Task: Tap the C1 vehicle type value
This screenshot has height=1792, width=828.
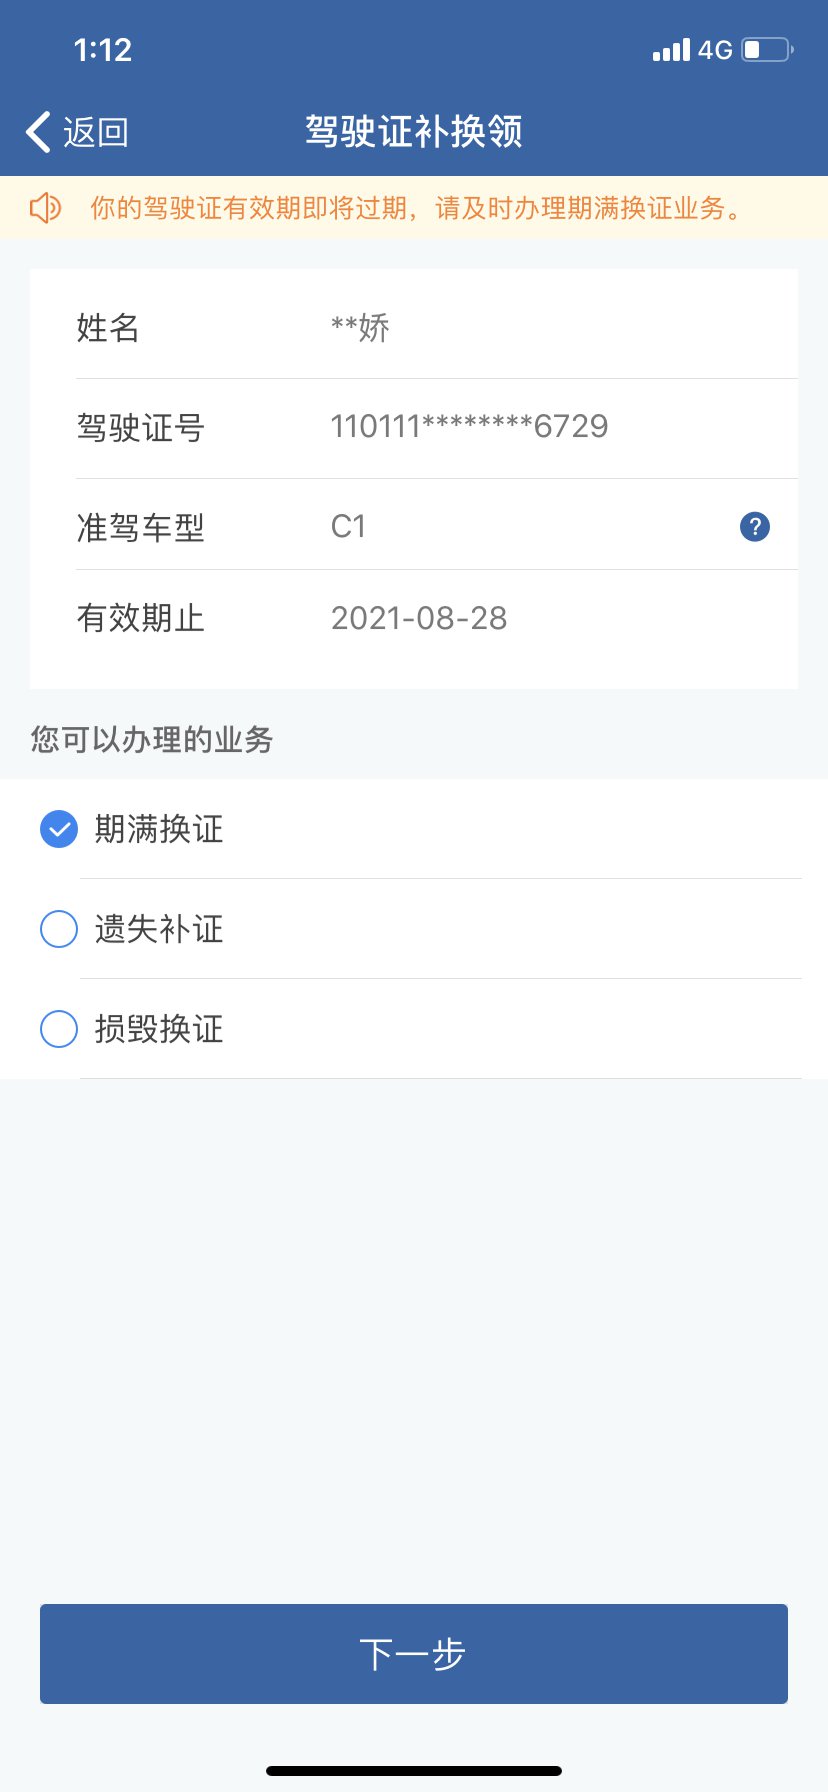Action: point(348,526)
